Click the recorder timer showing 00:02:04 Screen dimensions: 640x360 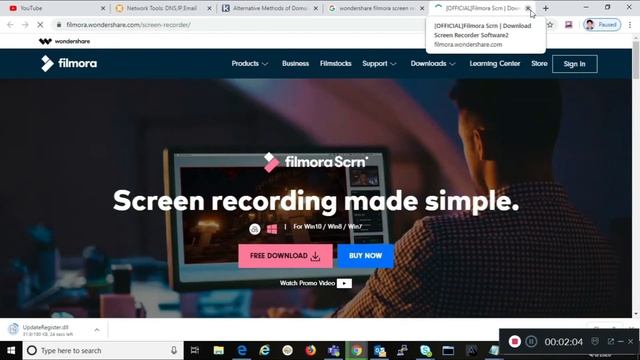pyautogui.click(x=564, y=342)
